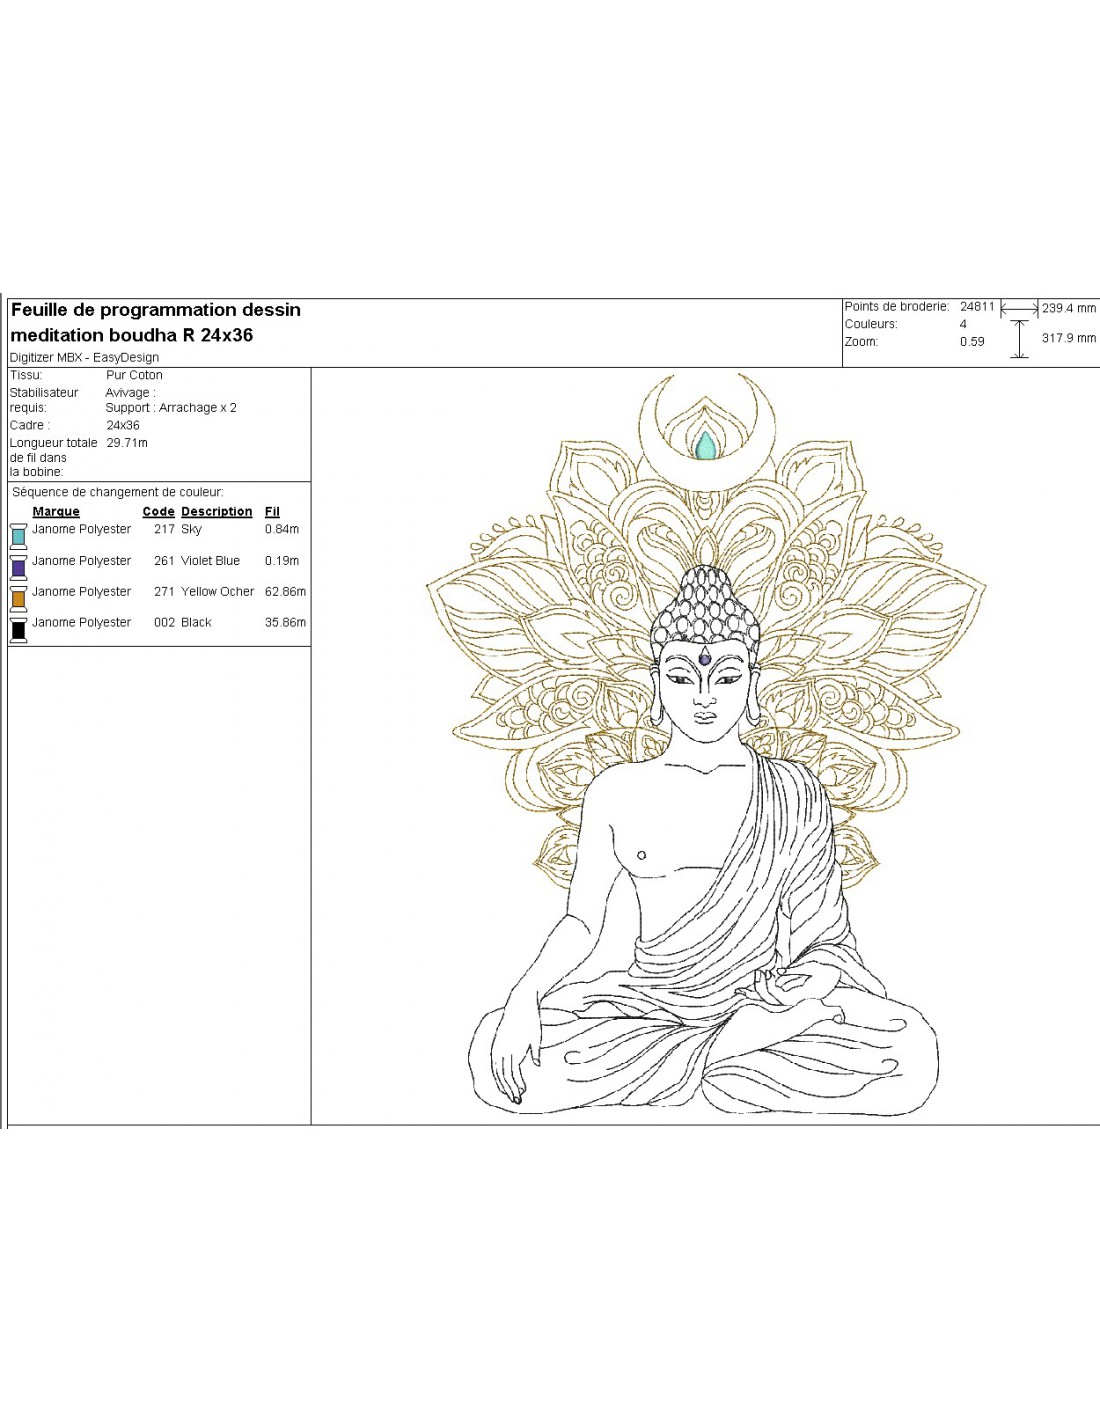
Task: Click the violet dot on Buddha's forehead
Action: (705, 658)
